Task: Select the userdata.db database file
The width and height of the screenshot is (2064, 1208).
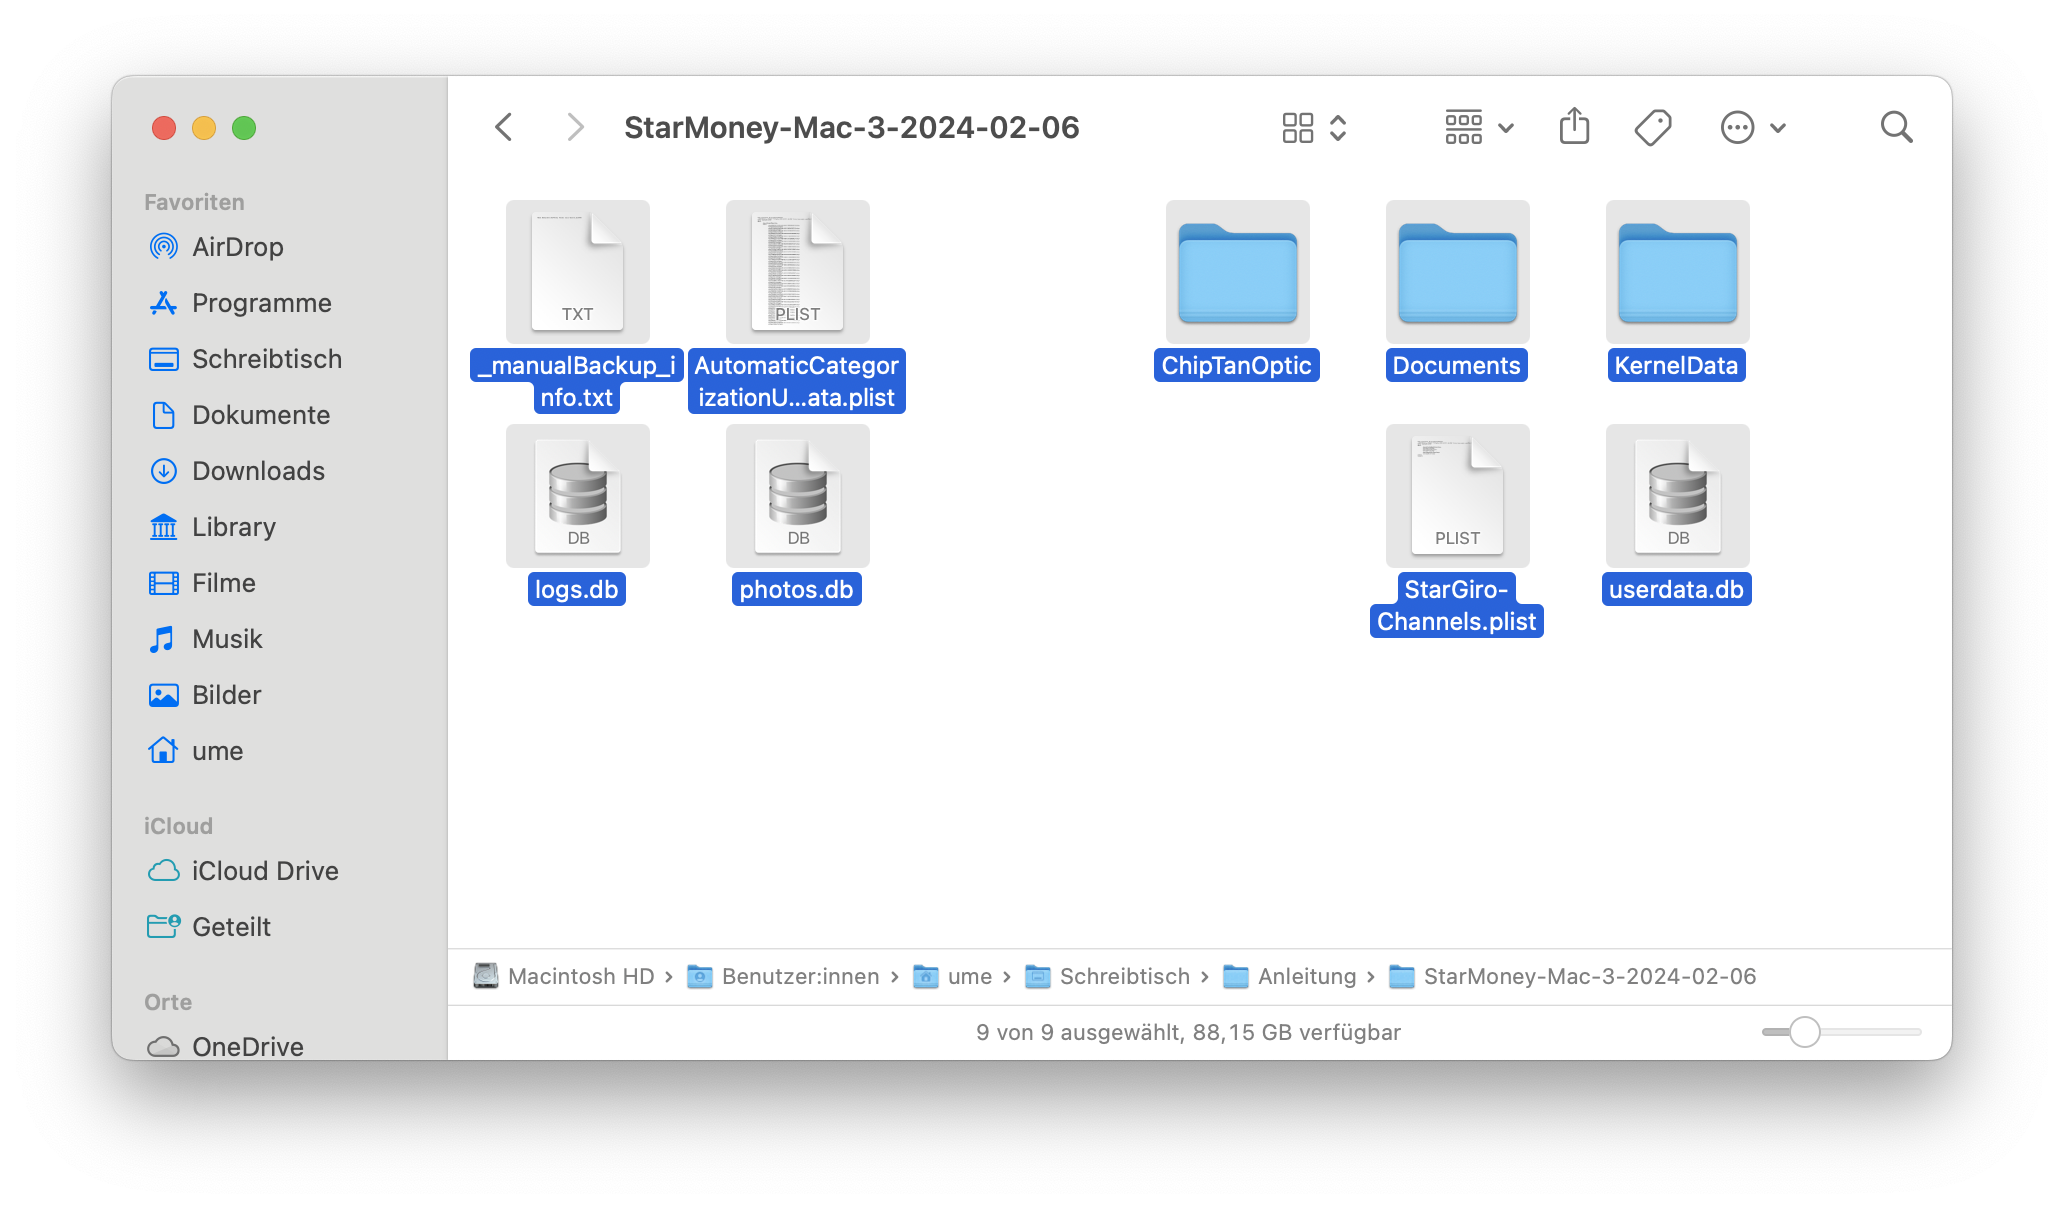Action: 1677,497
